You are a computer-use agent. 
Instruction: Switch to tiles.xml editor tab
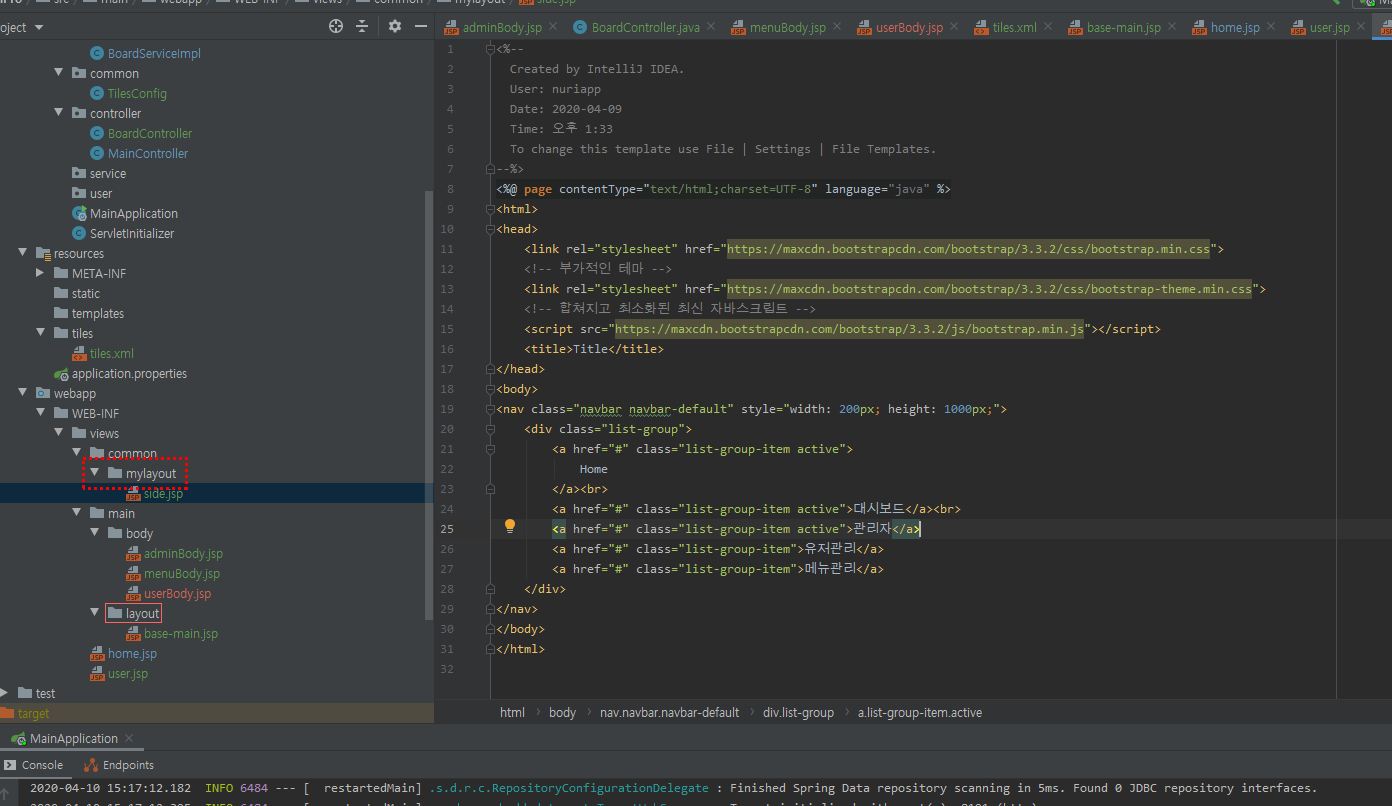[x=1014, y=27]
